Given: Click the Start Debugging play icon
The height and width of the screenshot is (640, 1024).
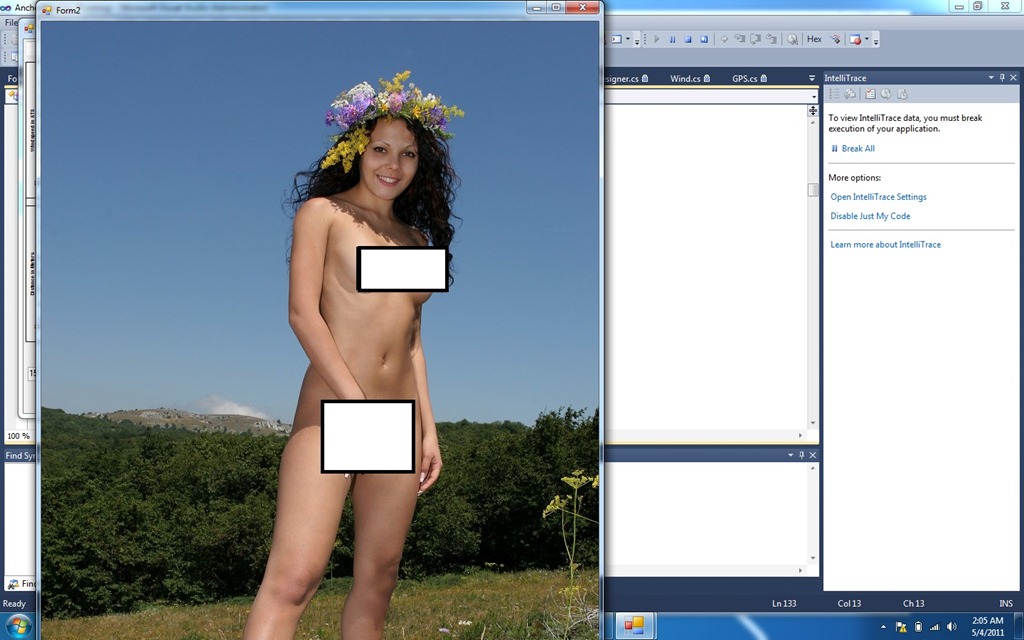Looking at the screenshot, I should coord(656,39).
